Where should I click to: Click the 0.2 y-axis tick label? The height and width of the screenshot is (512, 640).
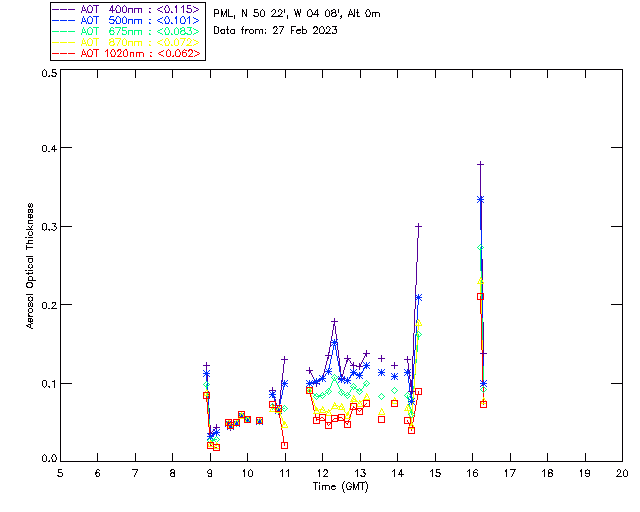point(49,305)
